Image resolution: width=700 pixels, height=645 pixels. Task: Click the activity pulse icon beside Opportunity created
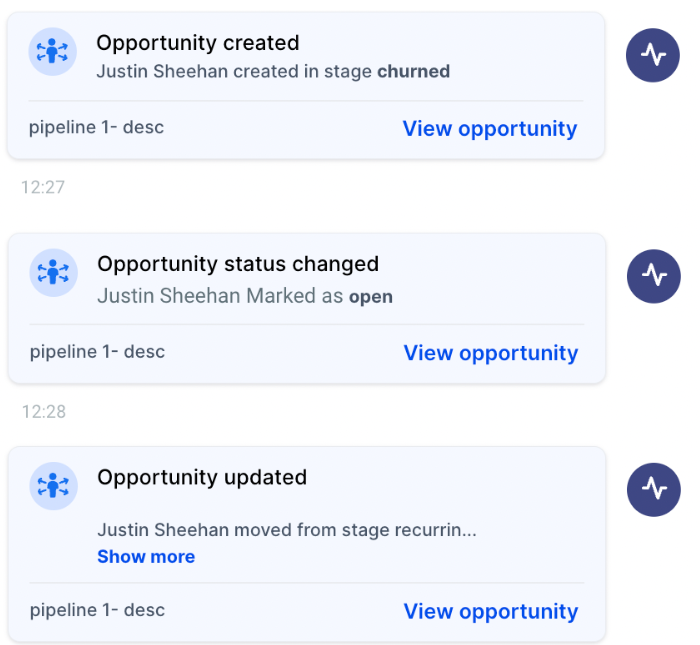click(653, 55)
